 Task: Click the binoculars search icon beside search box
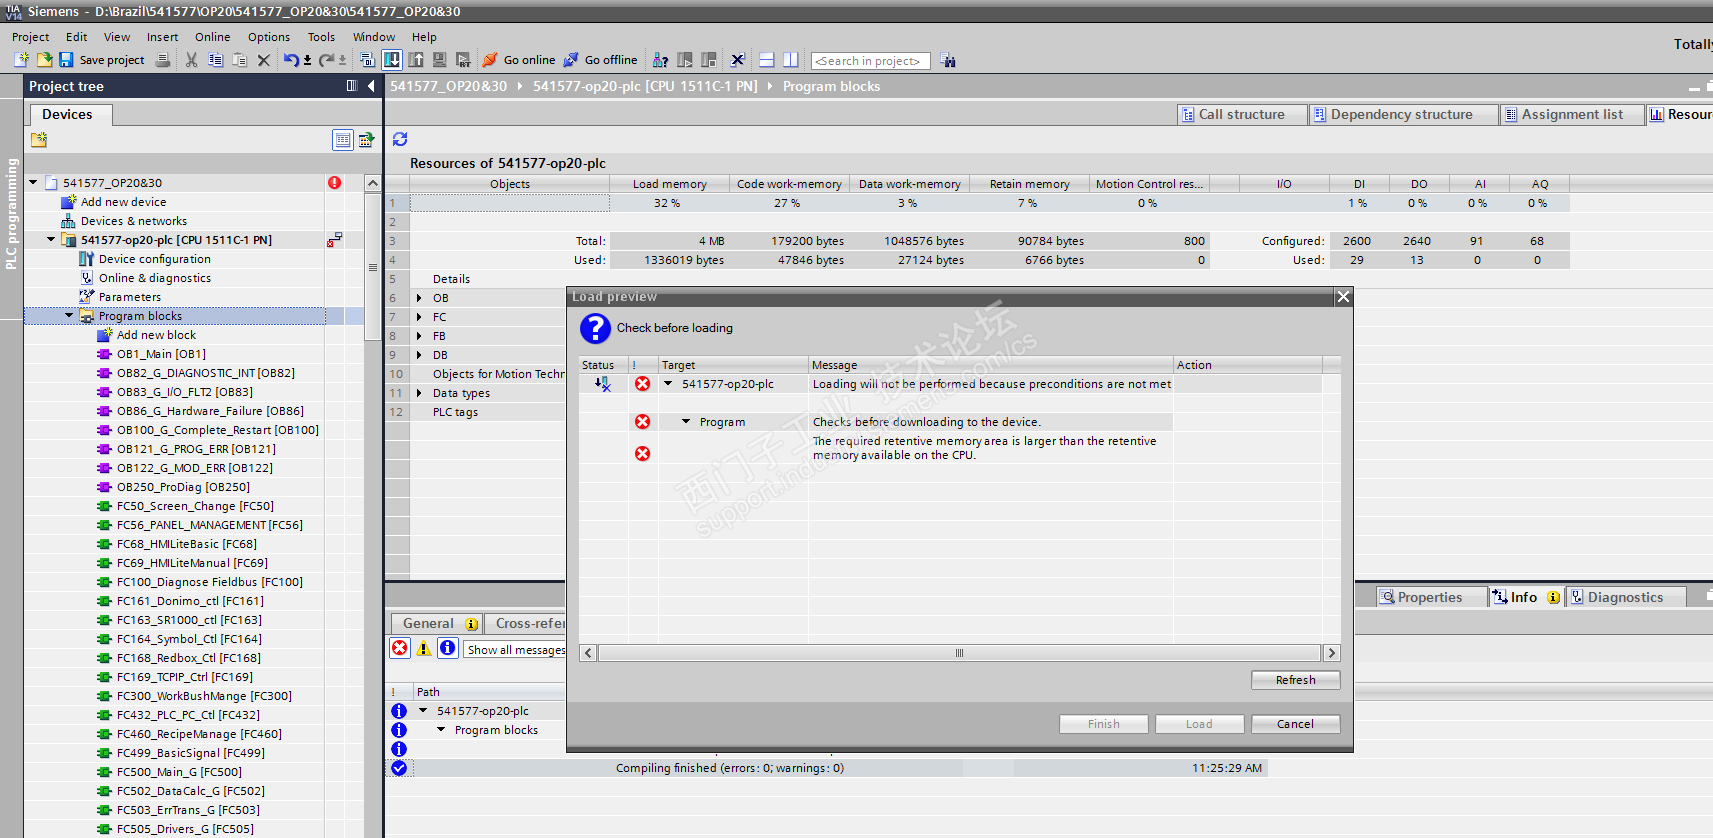(948, 61)
